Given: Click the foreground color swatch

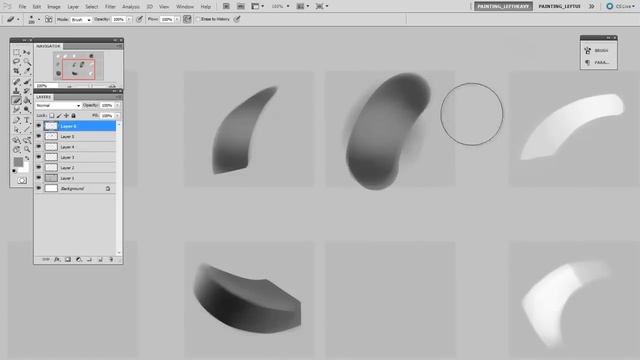Looking at the screenshot, I should tap(18, 162).
